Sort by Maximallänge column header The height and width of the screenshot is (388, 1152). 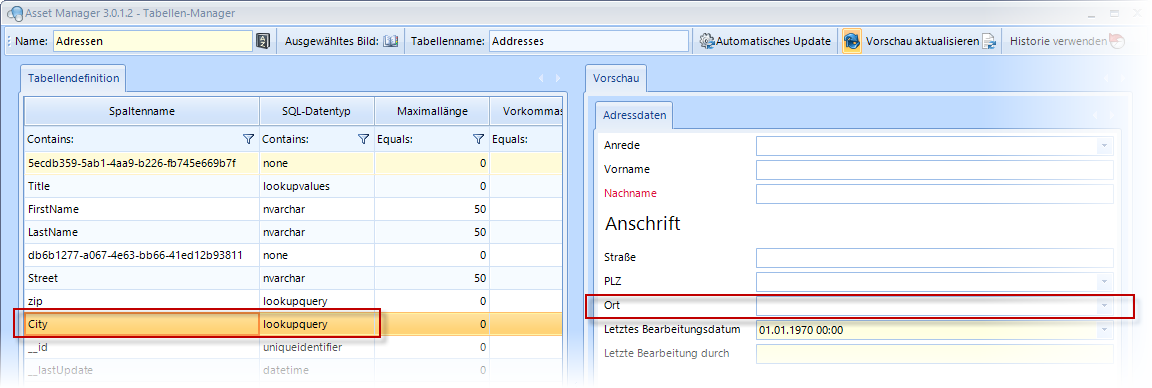coord(432,112)
